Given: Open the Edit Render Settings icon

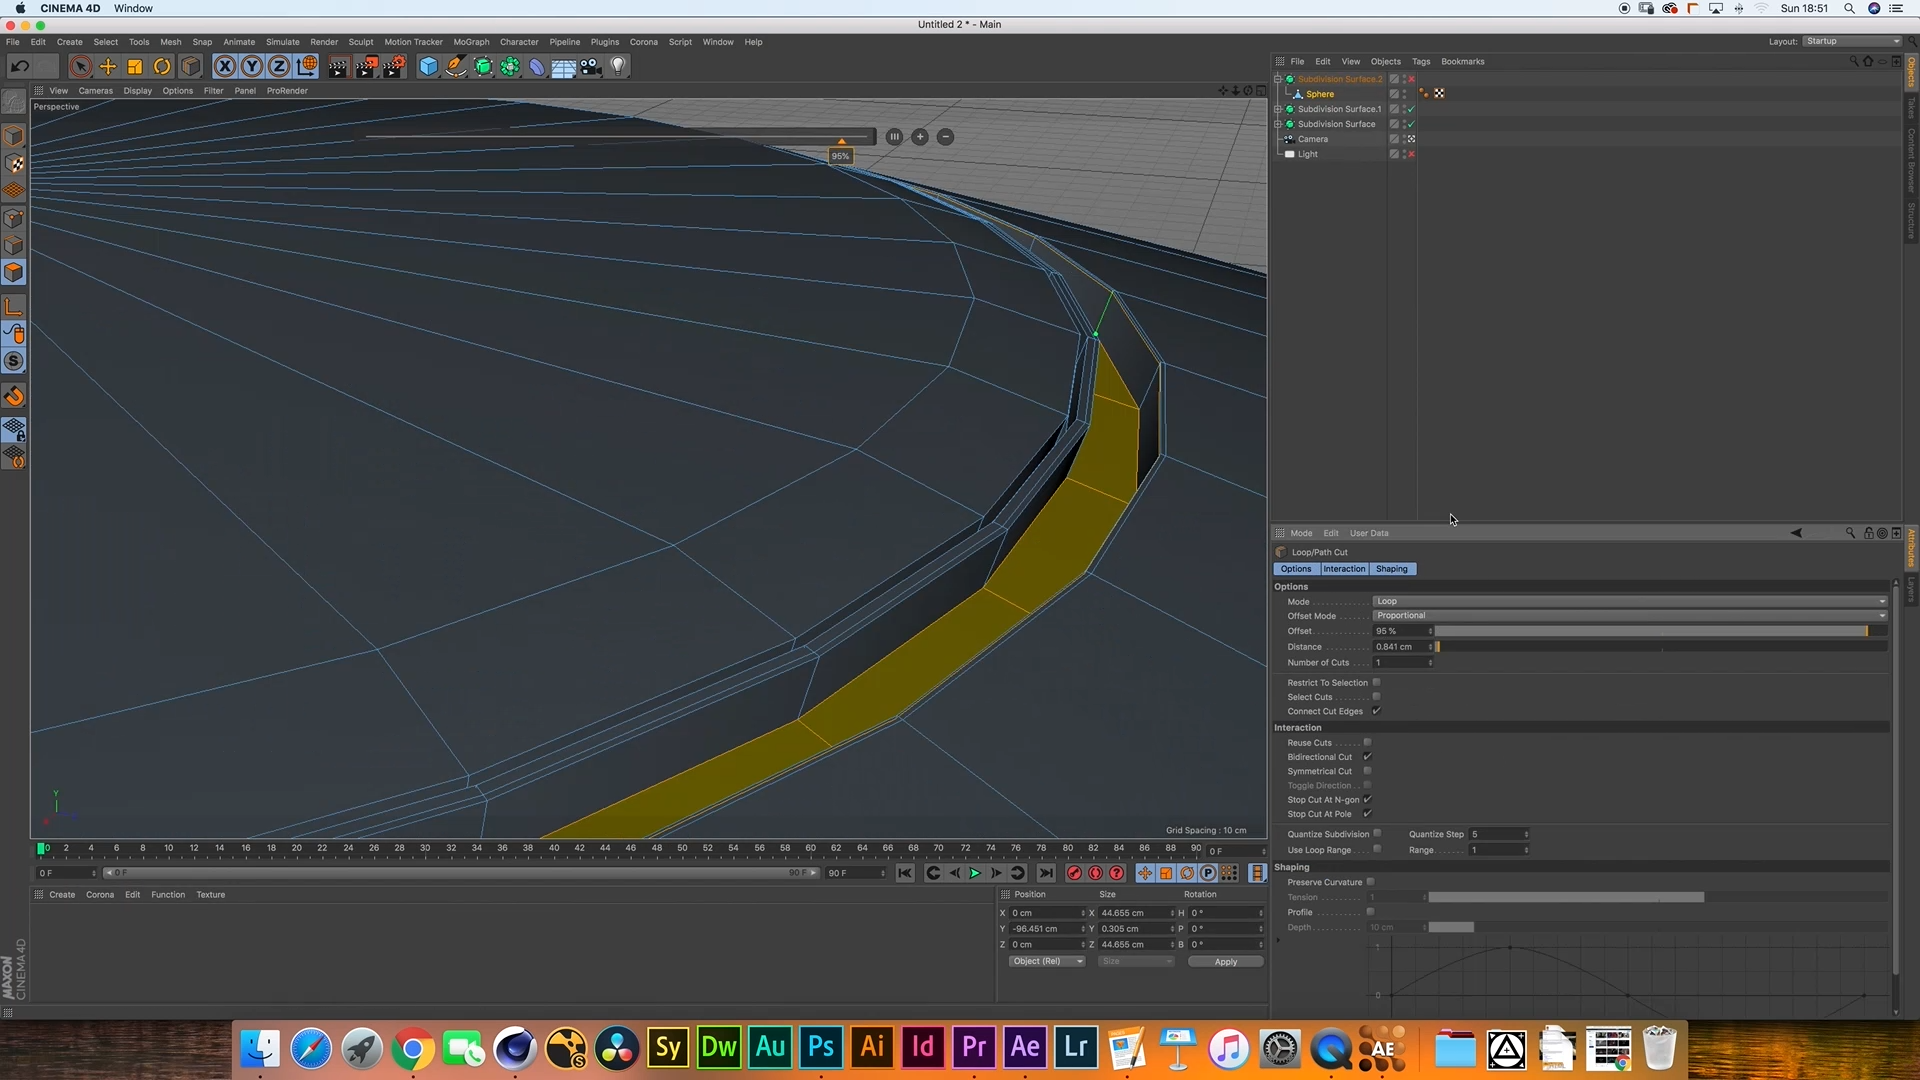Looking at the screenshot, I should click(394, 67).
